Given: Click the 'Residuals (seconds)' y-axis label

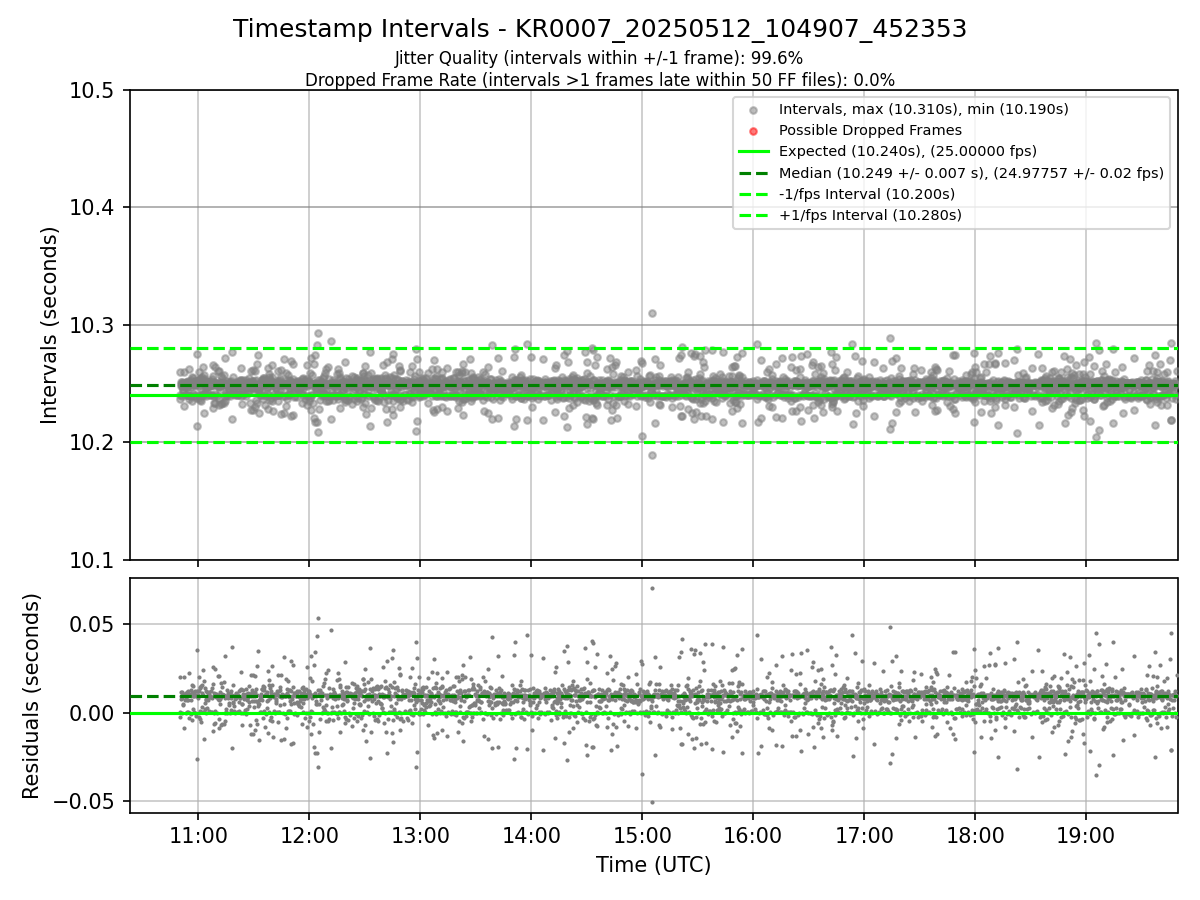Looking at the screenshot, I should pos(31,696).
